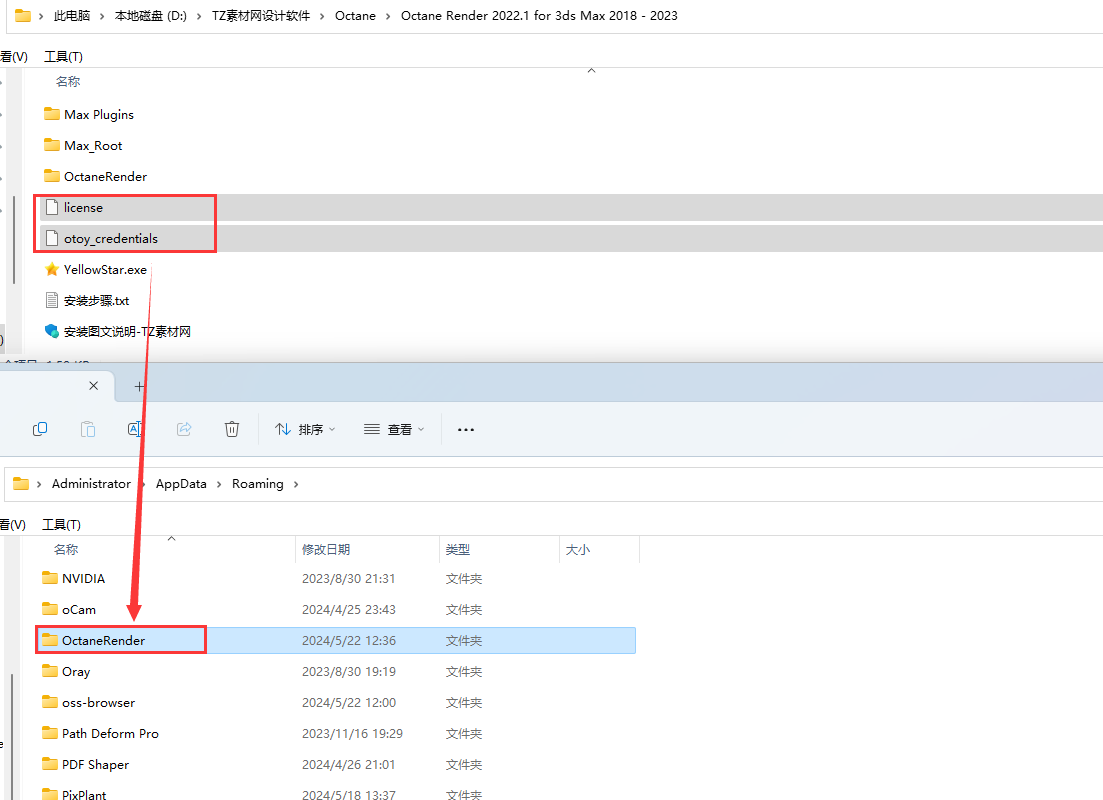Select the 安装图文说明-TZ素材网 shortcut icon

click(51, 331)
